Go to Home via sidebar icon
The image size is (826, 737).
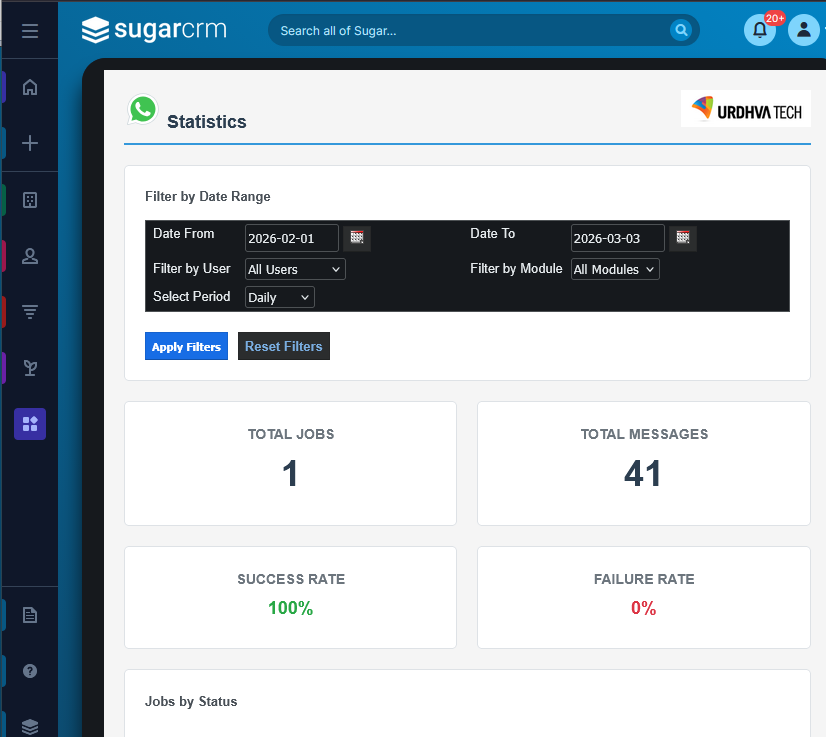pos(30,87)
